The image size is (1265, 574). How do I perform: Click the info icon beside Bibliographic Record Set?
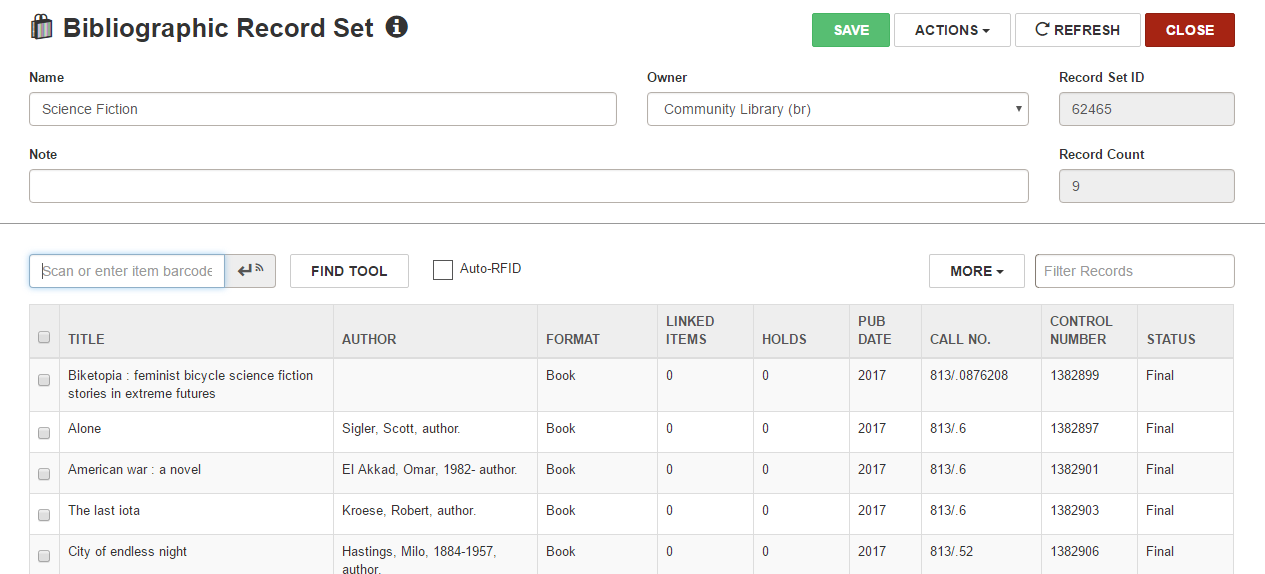tap(397, 27)
